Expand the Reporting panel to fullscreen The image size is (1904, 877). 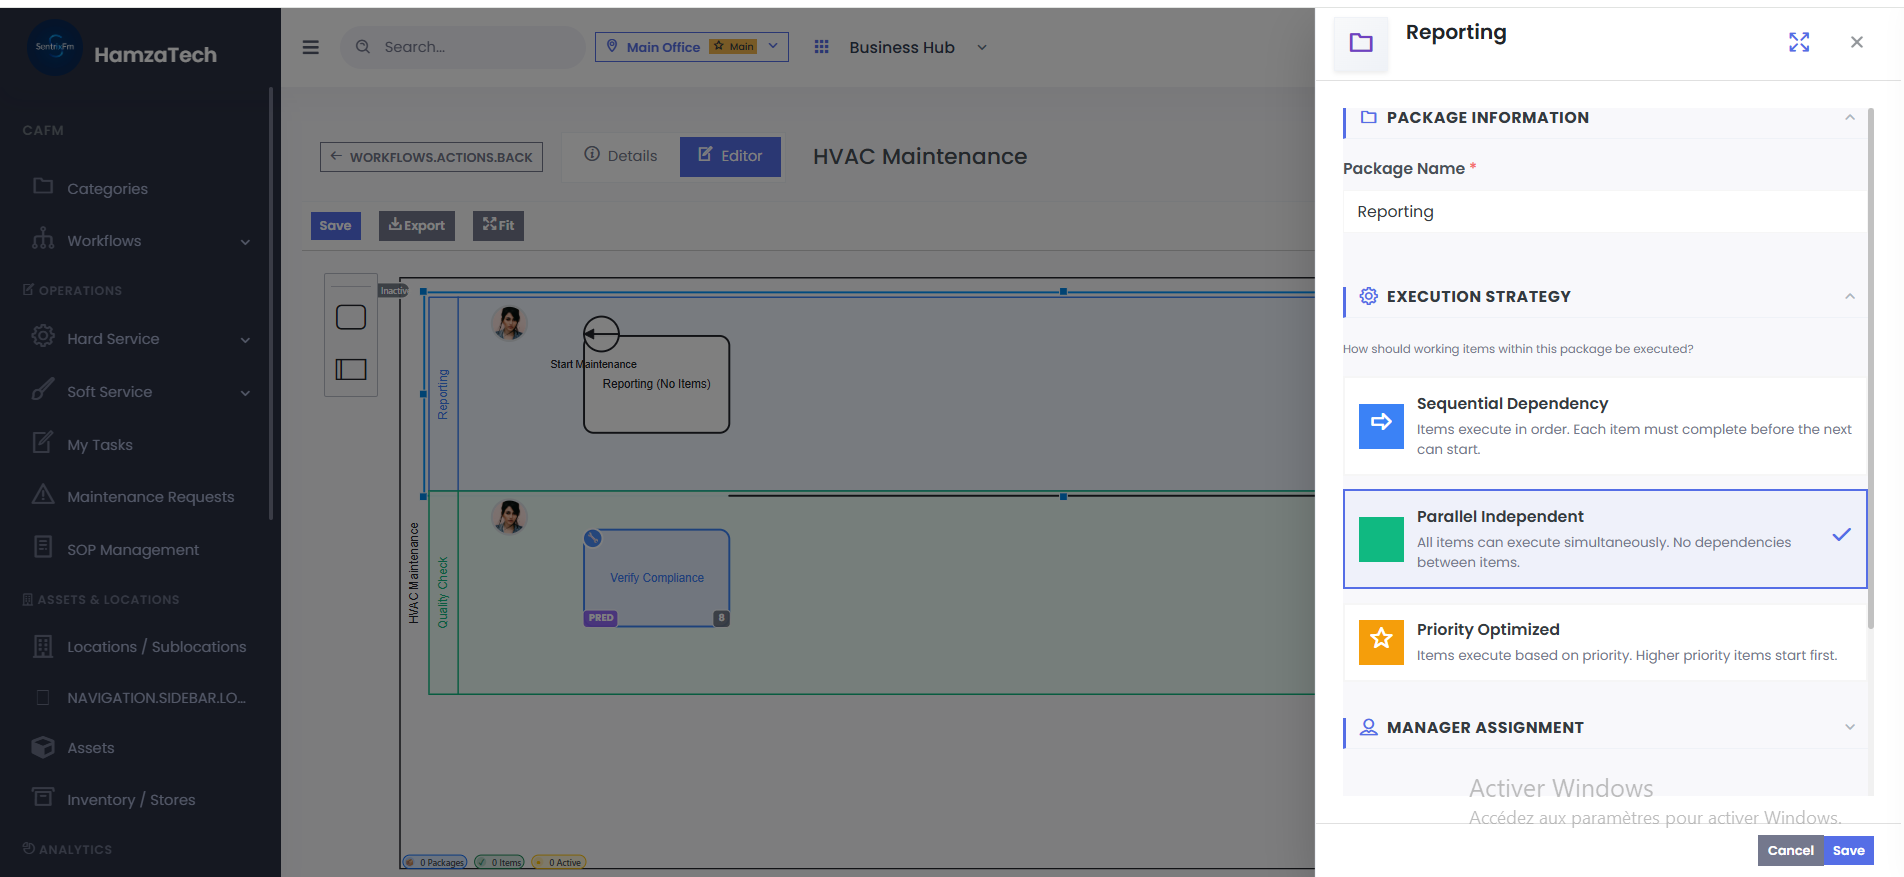pyautogui.click(x=1798, y=42)
